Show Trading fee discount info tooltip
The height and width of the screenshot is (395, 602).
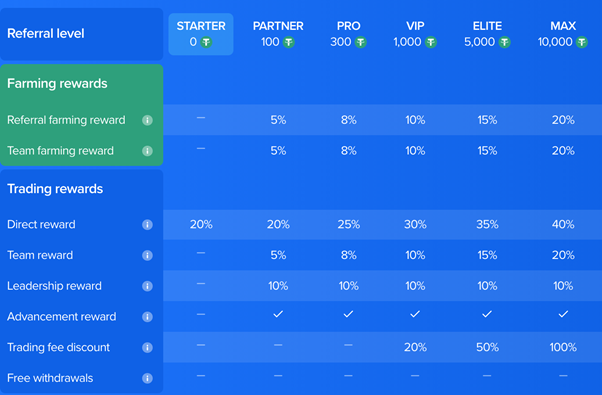click(147, 347)
